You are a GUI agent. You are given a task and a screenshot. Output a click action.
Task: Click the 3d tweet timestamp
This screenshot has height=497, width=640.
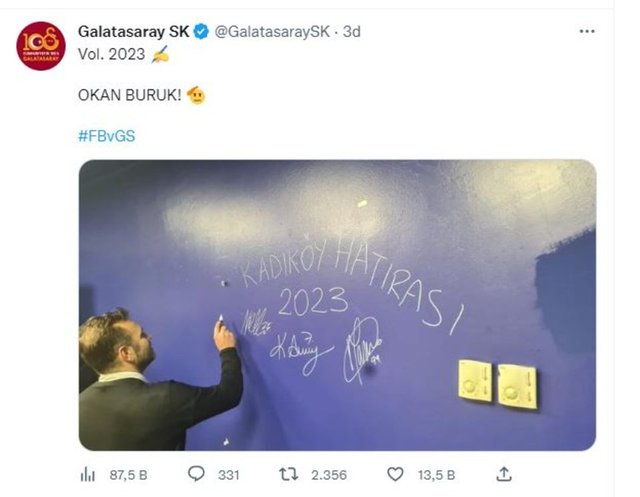(x=352, y=31)
